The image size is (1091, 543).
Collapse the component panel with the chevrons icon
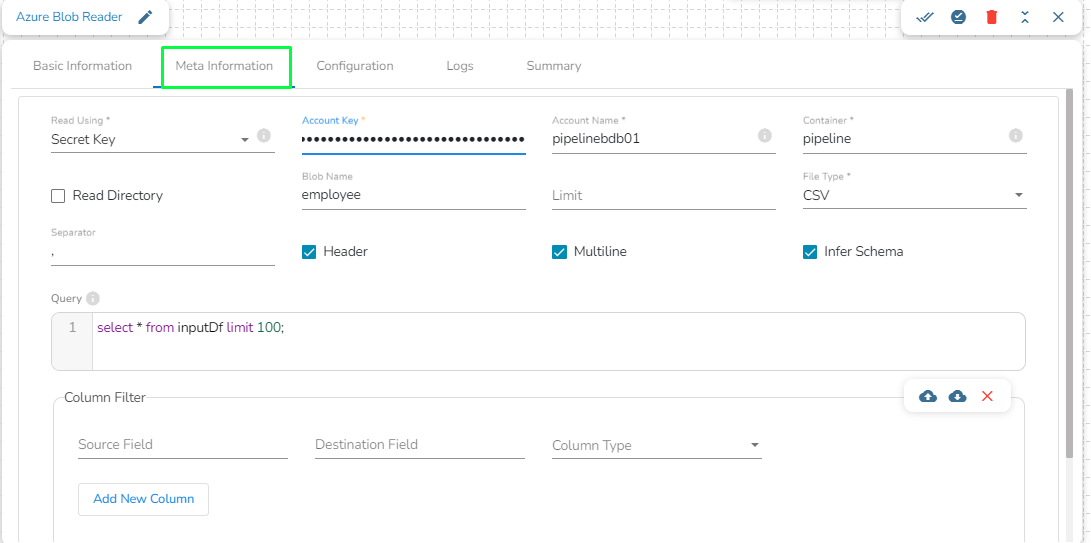tap(1025, 17)
